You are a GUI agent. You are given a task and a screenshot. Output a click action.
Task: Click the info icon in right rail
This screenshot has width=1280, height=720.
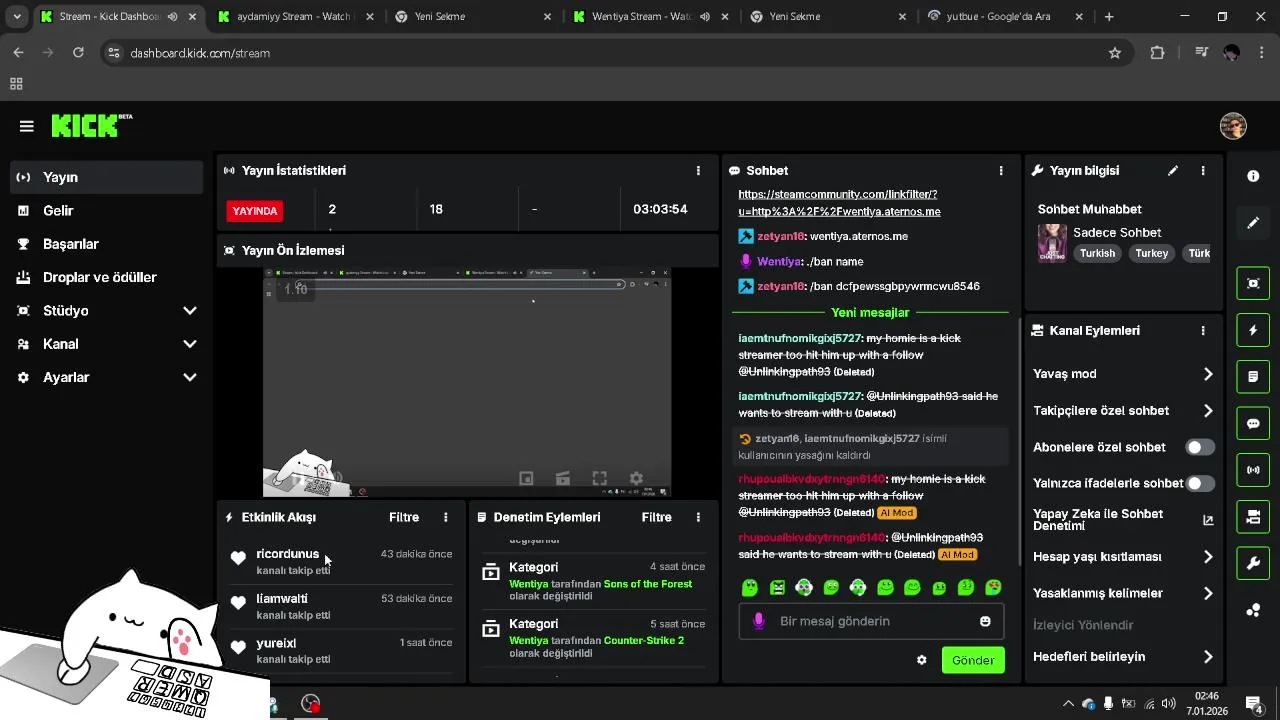tap(1253, 176)
